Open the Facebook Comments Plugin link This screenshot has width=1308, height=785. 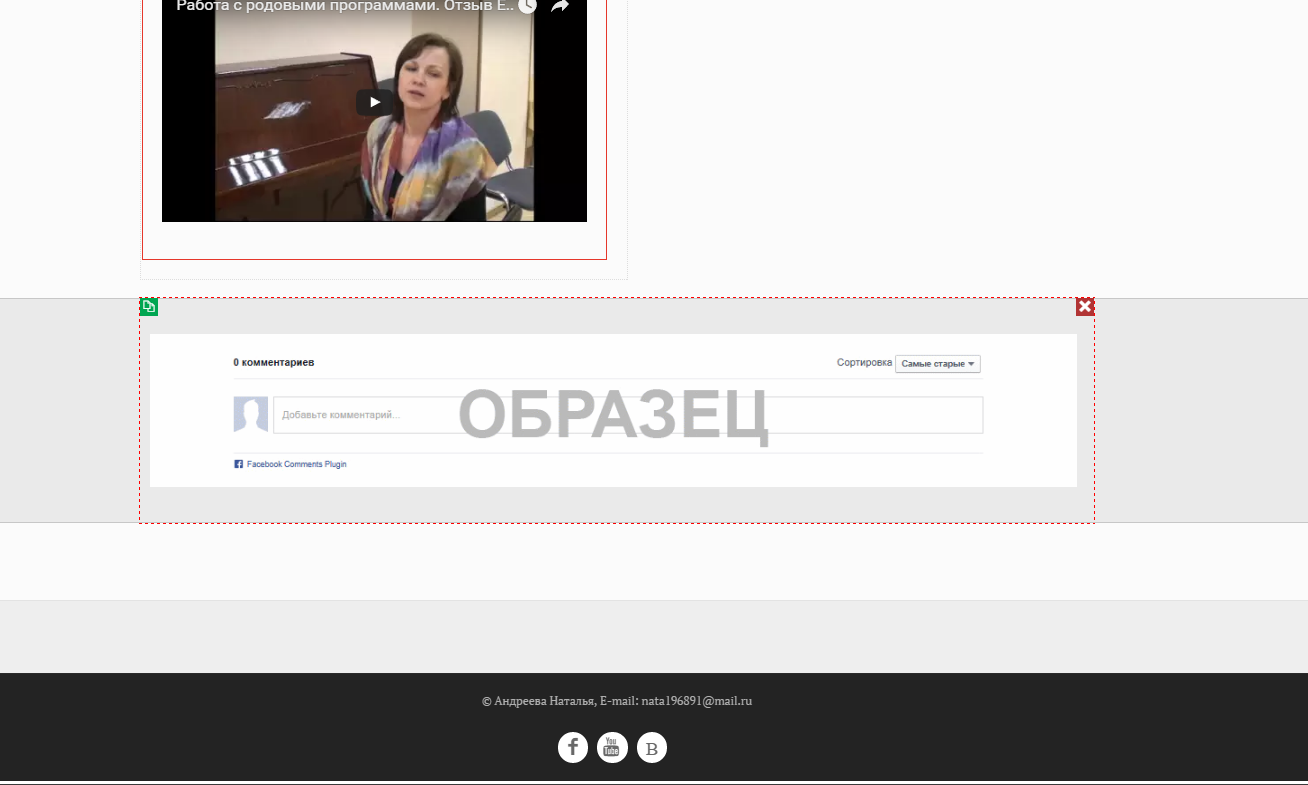click(x=296, y=464)
